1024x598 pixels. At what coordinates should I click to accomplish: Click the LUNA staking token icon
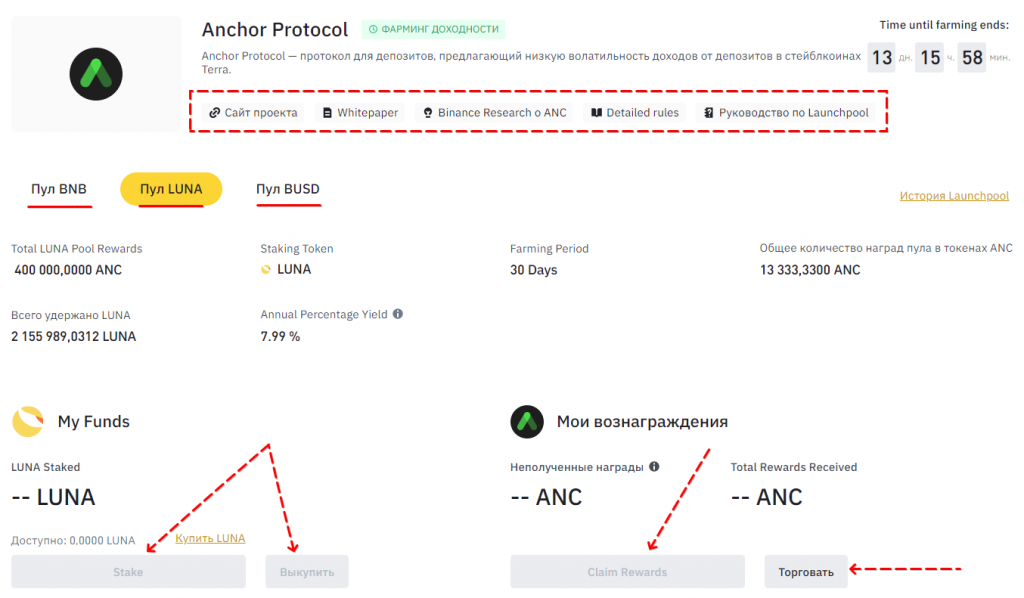[x=266, y=269]
